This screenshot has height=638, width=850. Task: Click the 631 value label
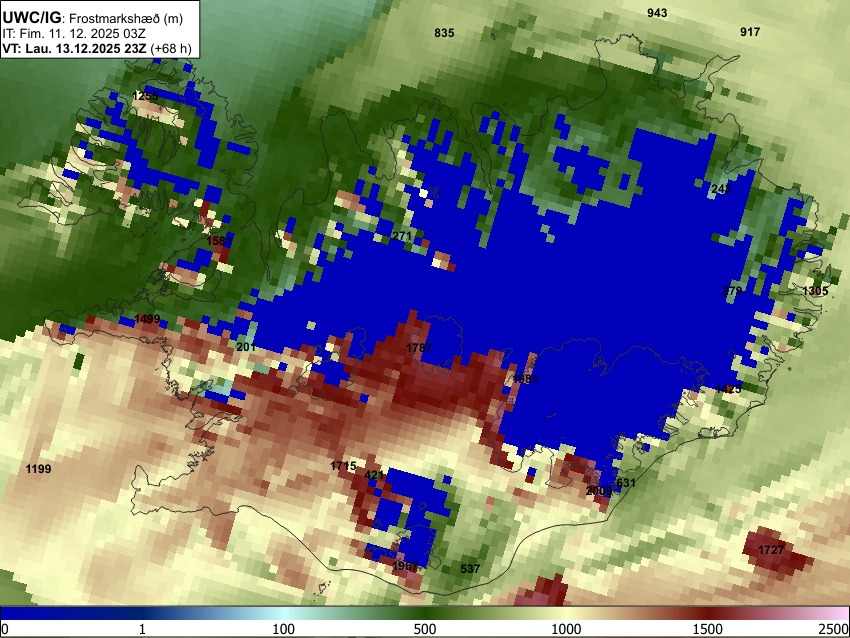[x=626, y=482]
